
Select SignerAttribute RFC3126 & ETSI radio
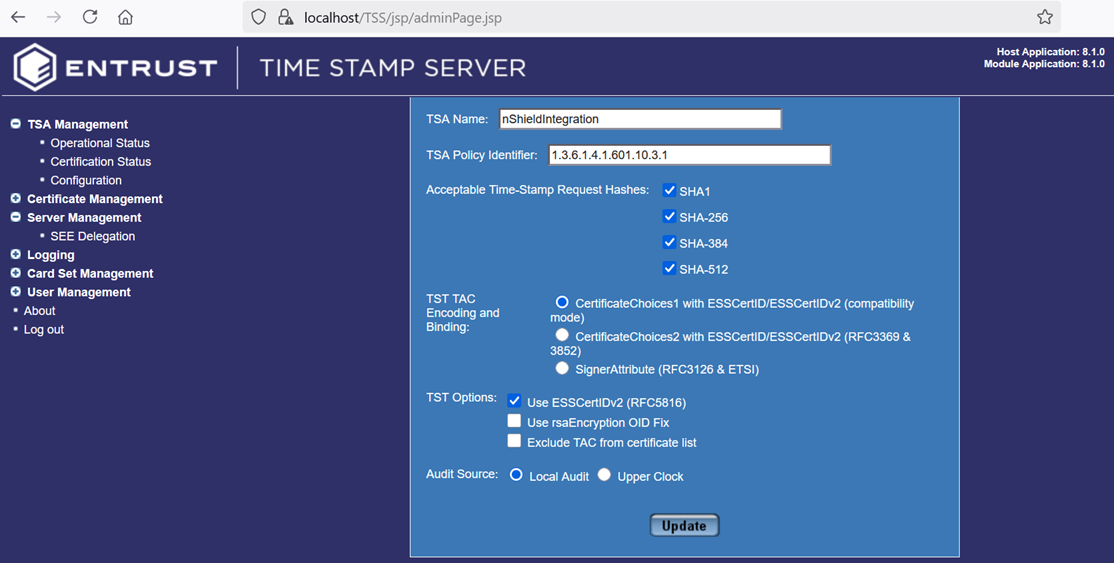(x=562, y=368)
